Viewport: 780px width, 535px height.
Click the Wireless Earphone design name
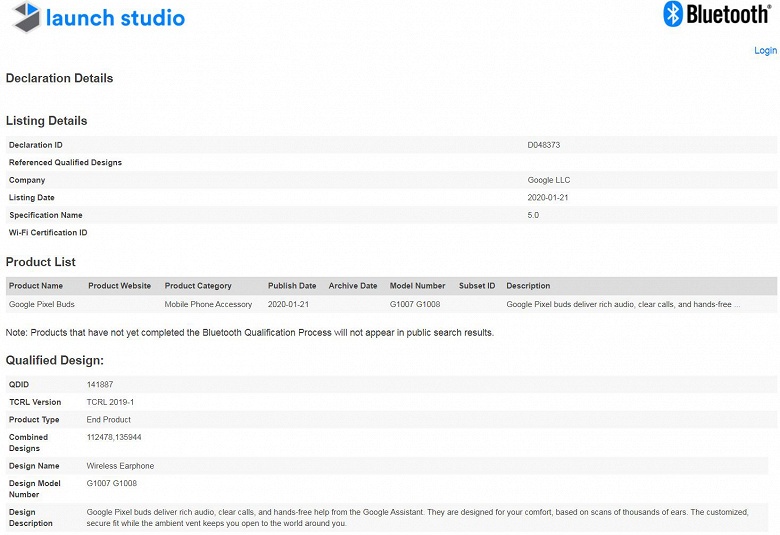click(x=121, y=466)
